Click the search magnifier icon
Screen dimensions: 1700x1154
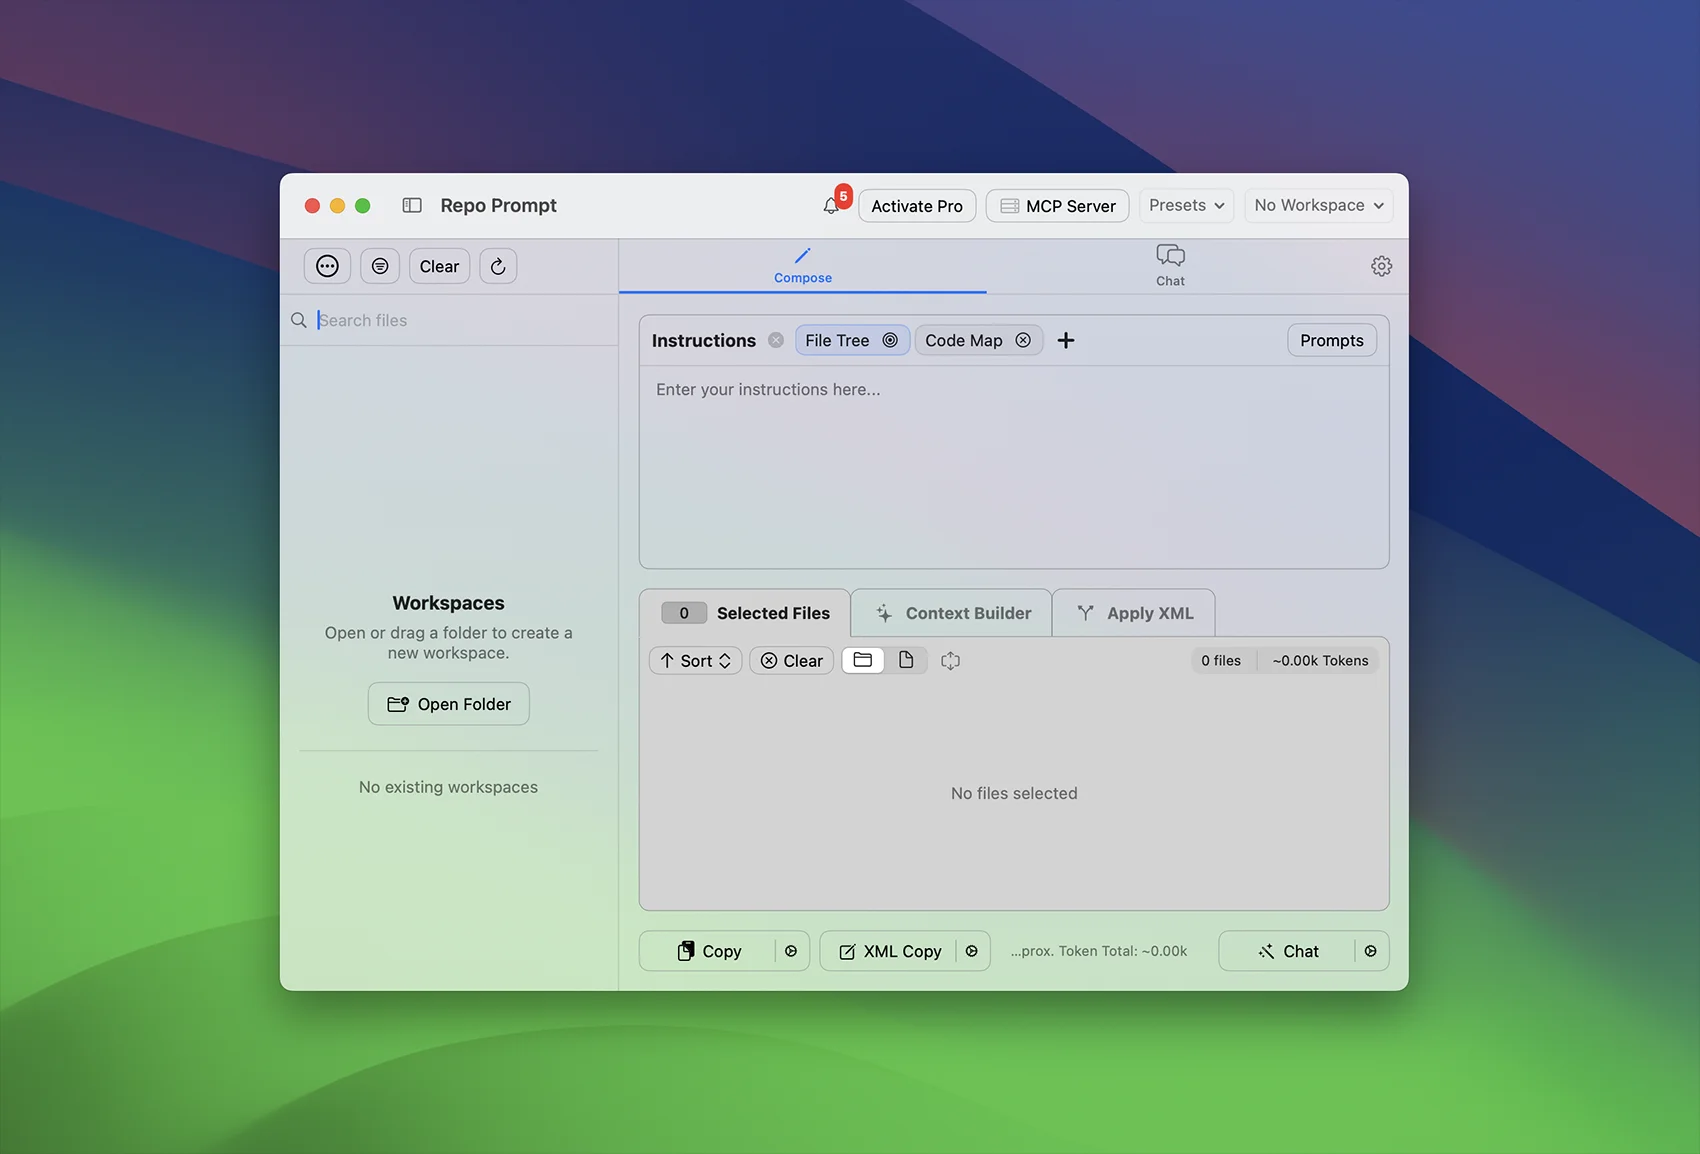click(x=298, y=320)
